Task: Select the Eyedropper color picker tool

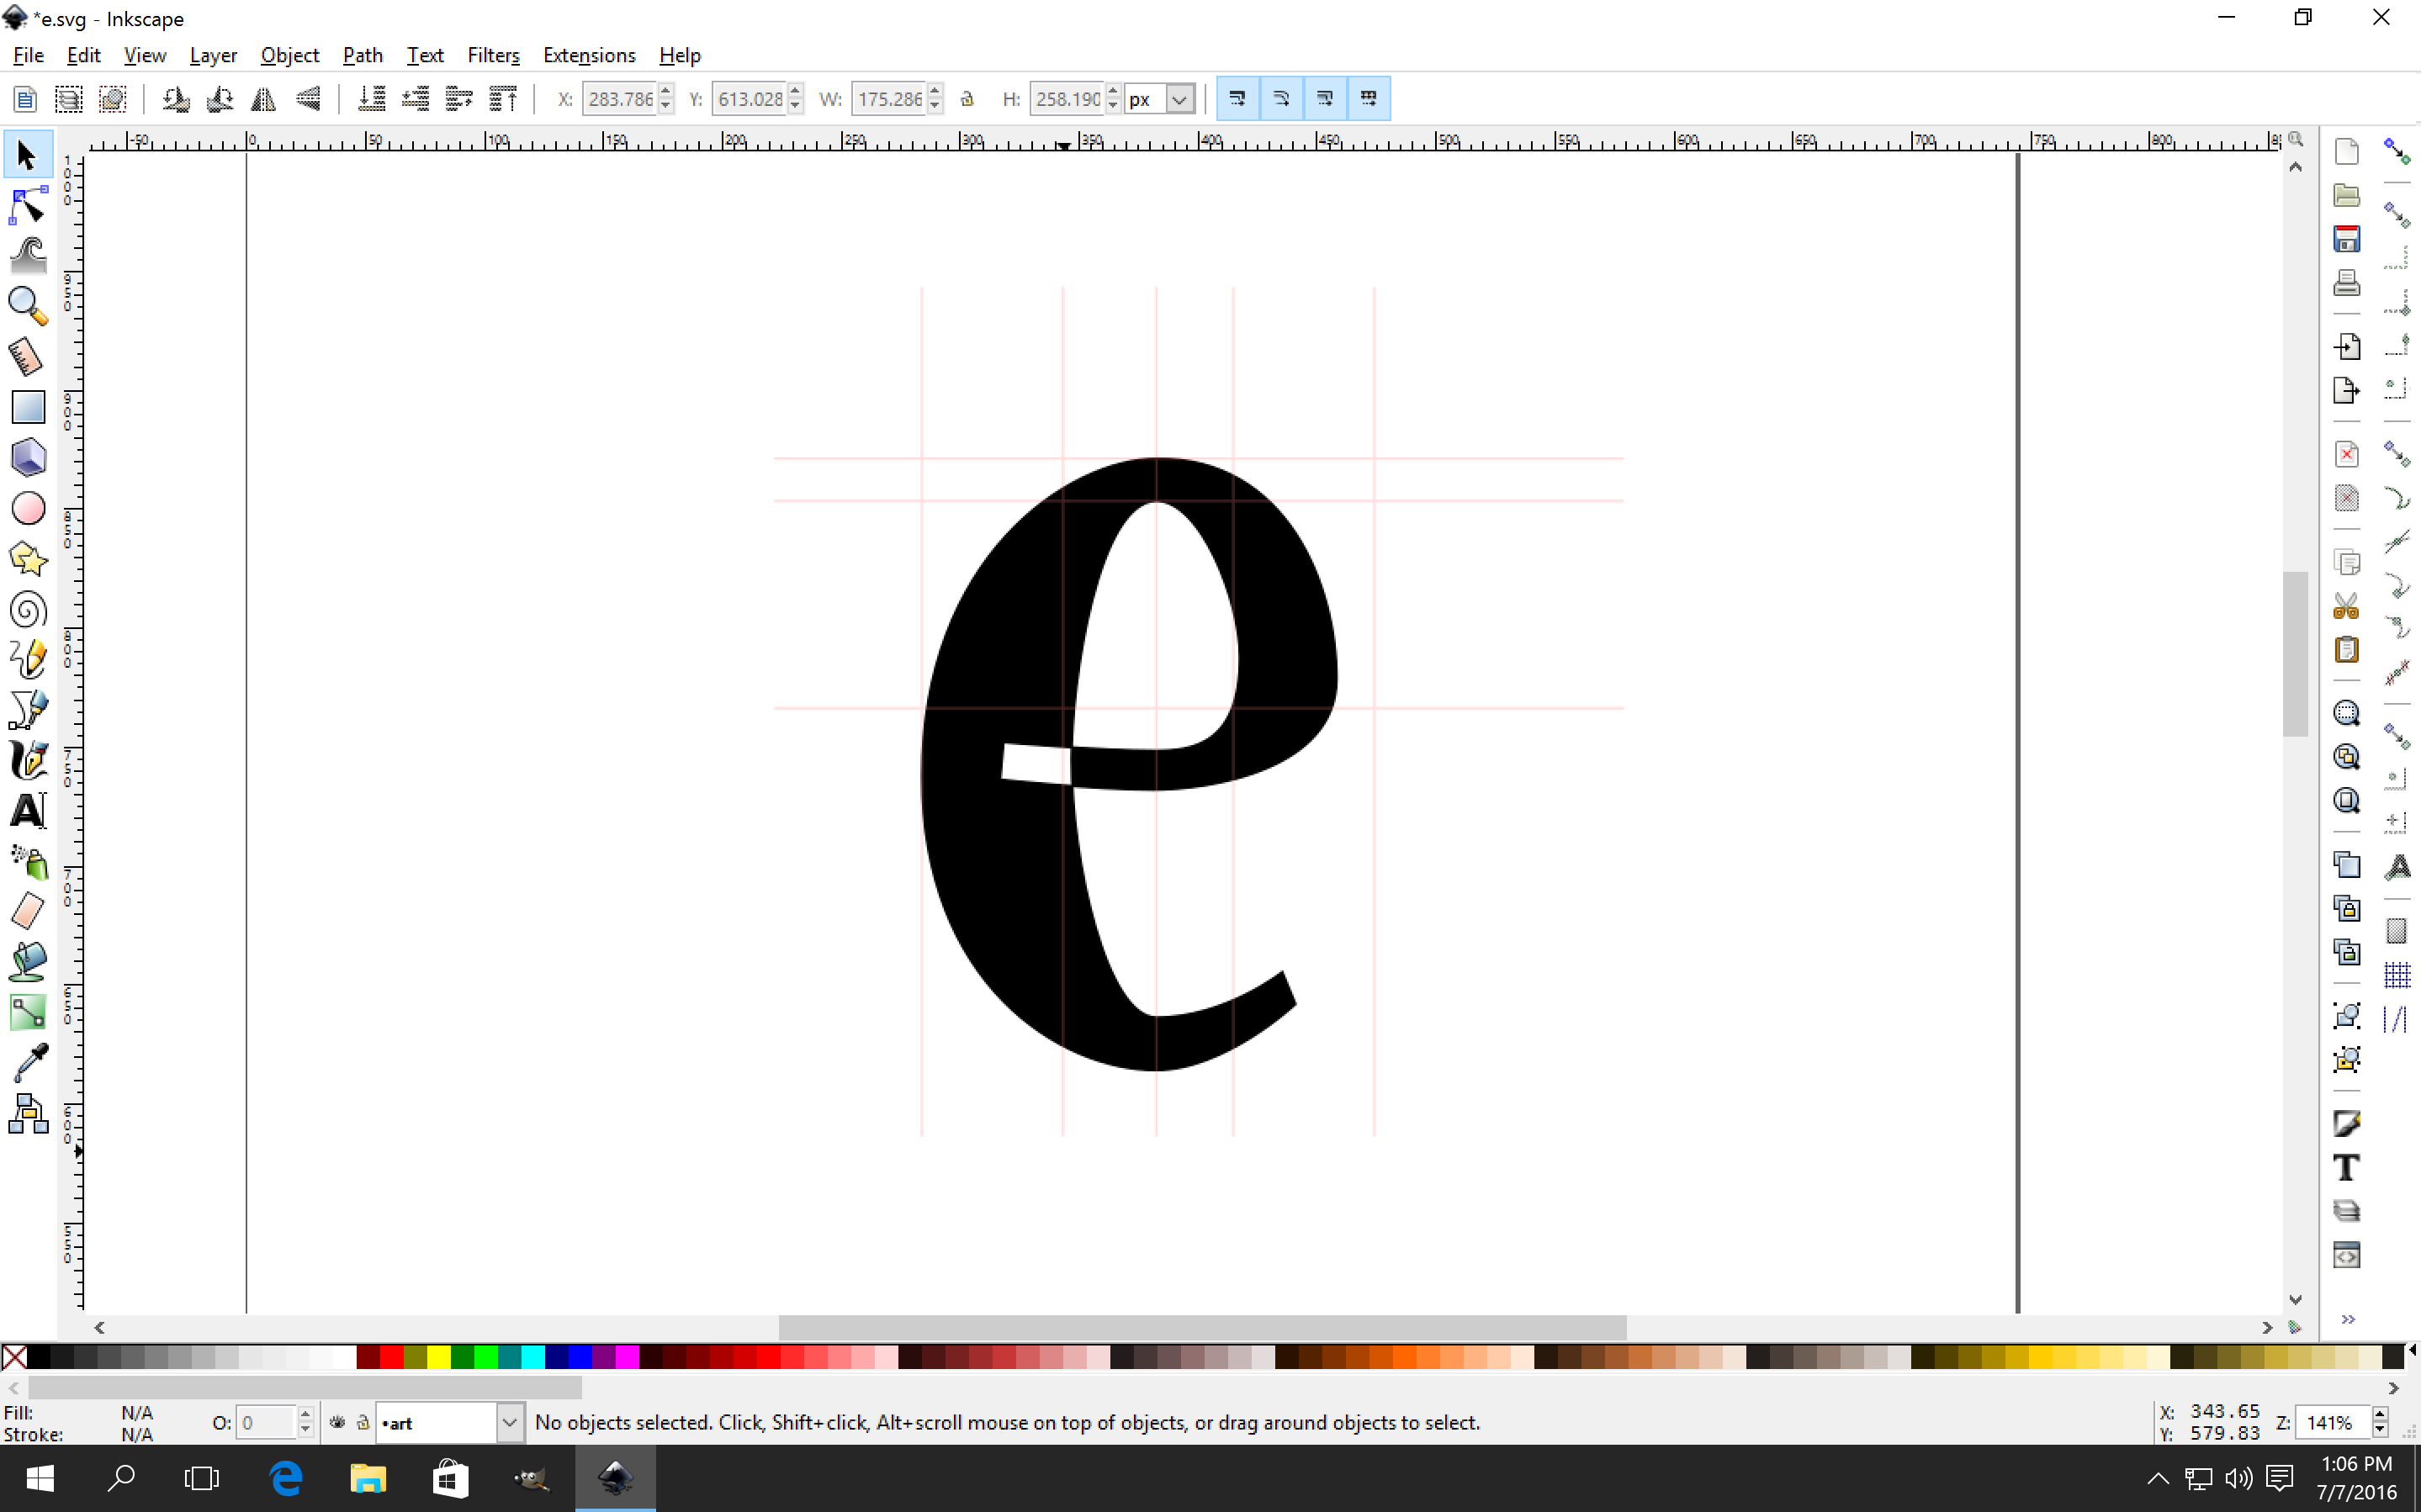Action: coord(27,1062)
